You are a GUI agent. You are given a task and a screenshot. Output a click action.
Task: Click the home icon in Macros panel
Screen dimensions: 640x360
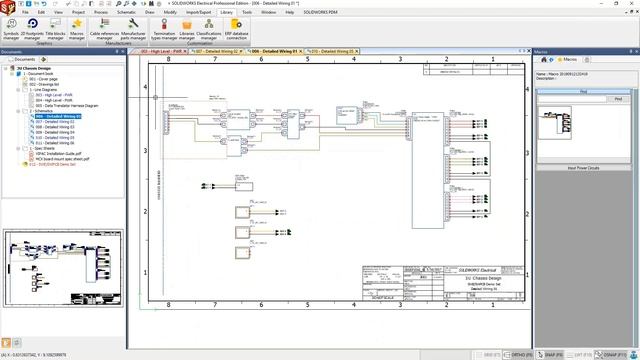[x=544, y=60]
